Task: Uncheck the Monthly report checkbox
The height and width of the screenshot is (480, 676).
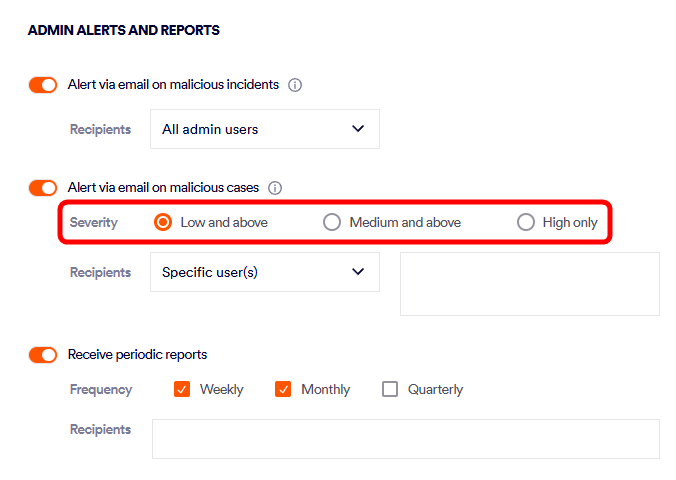Action: (283, 389)
